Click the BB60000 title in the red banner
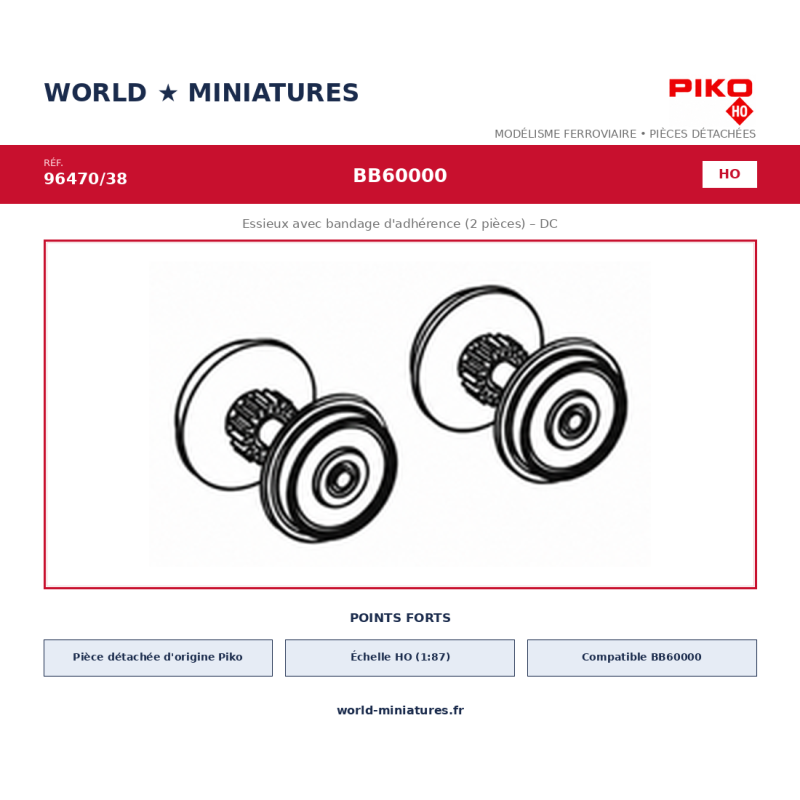The height and width of the screenshot is (800, 800). (x=400, y=175)
